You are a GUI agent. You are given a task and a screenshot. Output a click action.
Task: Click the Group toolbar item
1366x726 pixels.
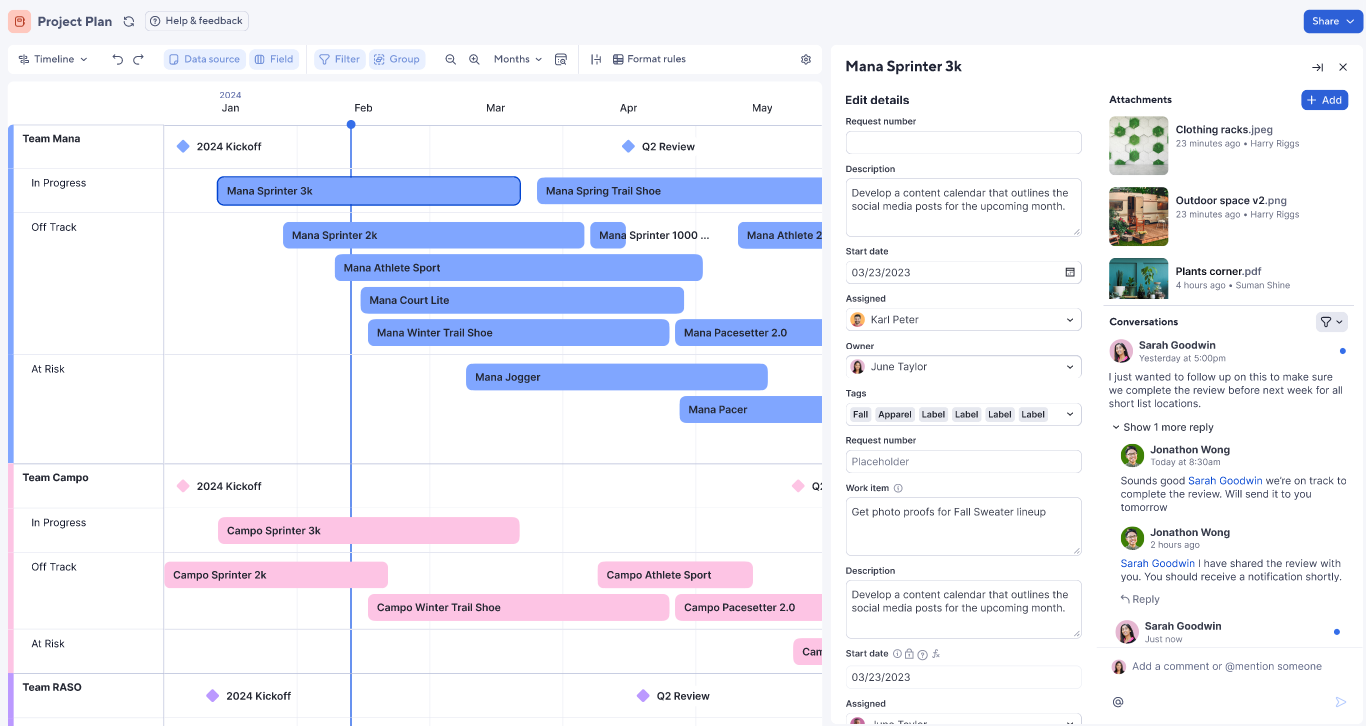pyautogui.click(x=397, y=59)
